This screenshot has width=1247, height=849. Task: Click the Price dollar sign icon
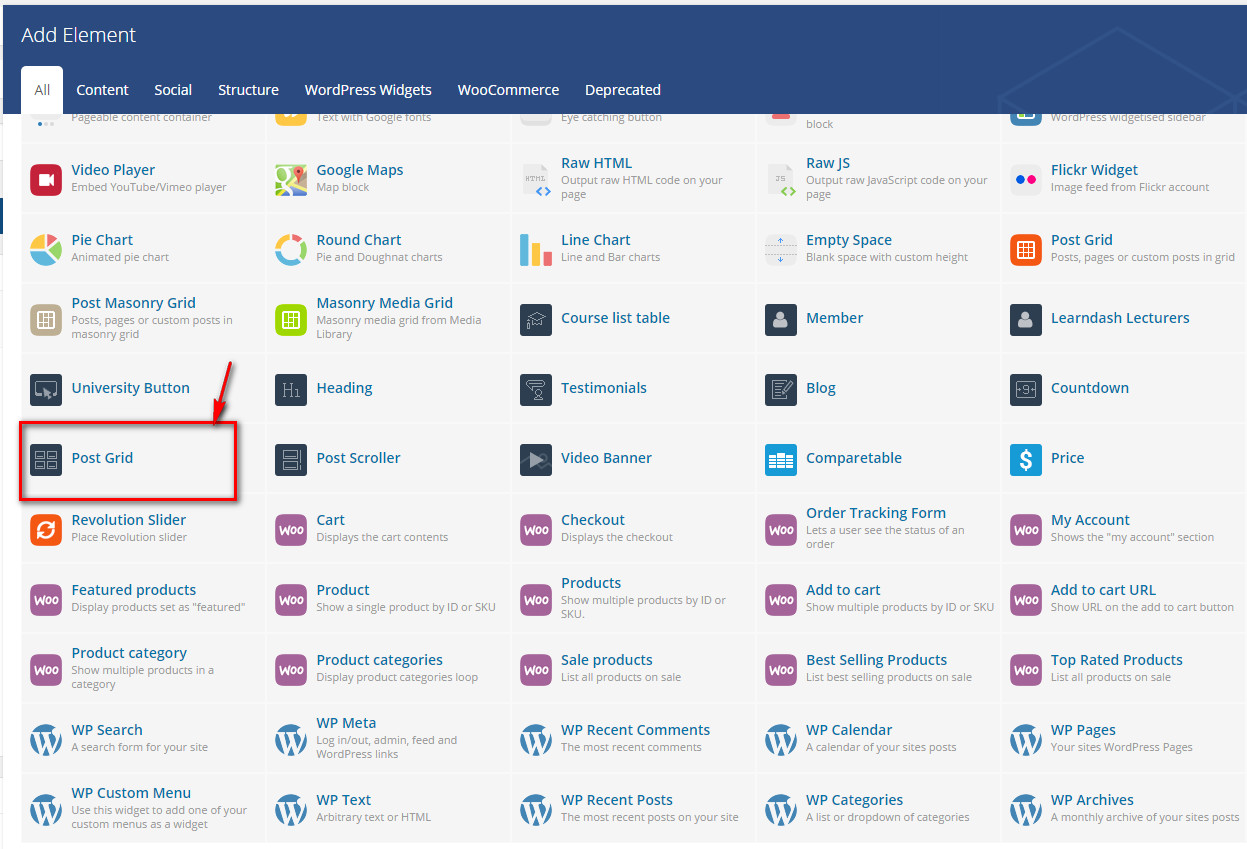(1026, 460)
